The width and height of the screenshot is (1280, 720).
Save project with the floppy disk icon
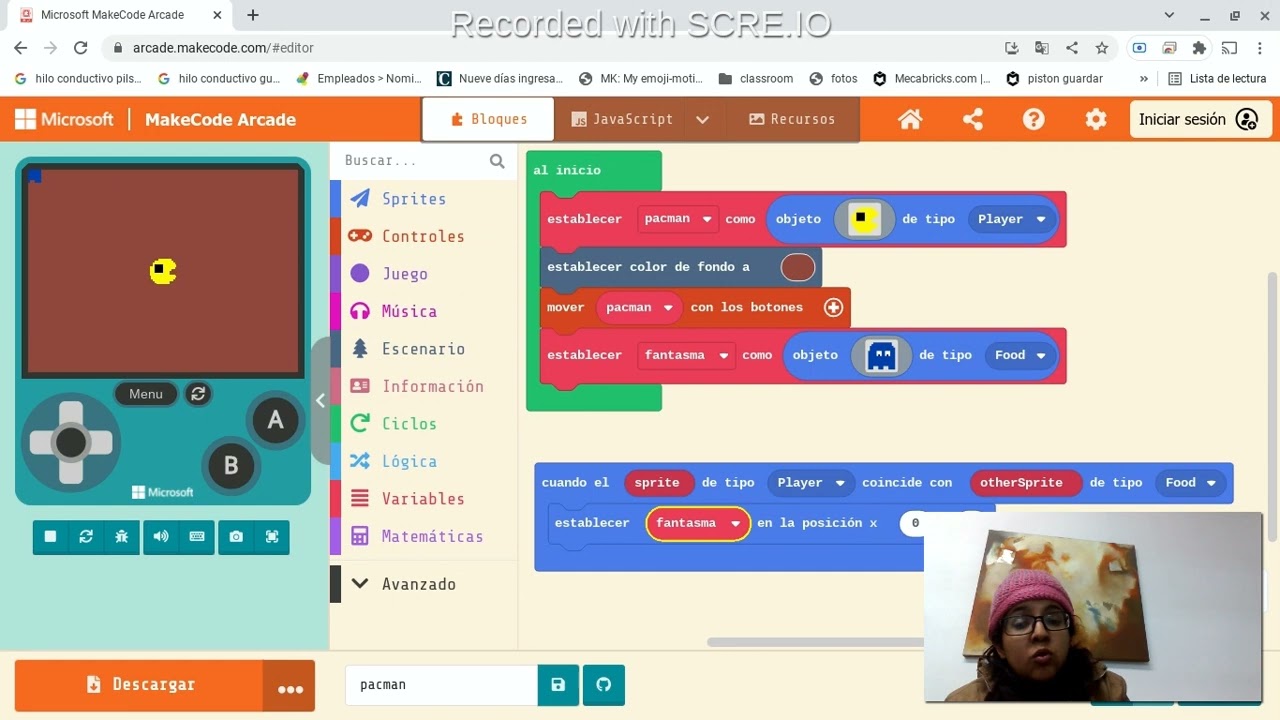[558, 685]
